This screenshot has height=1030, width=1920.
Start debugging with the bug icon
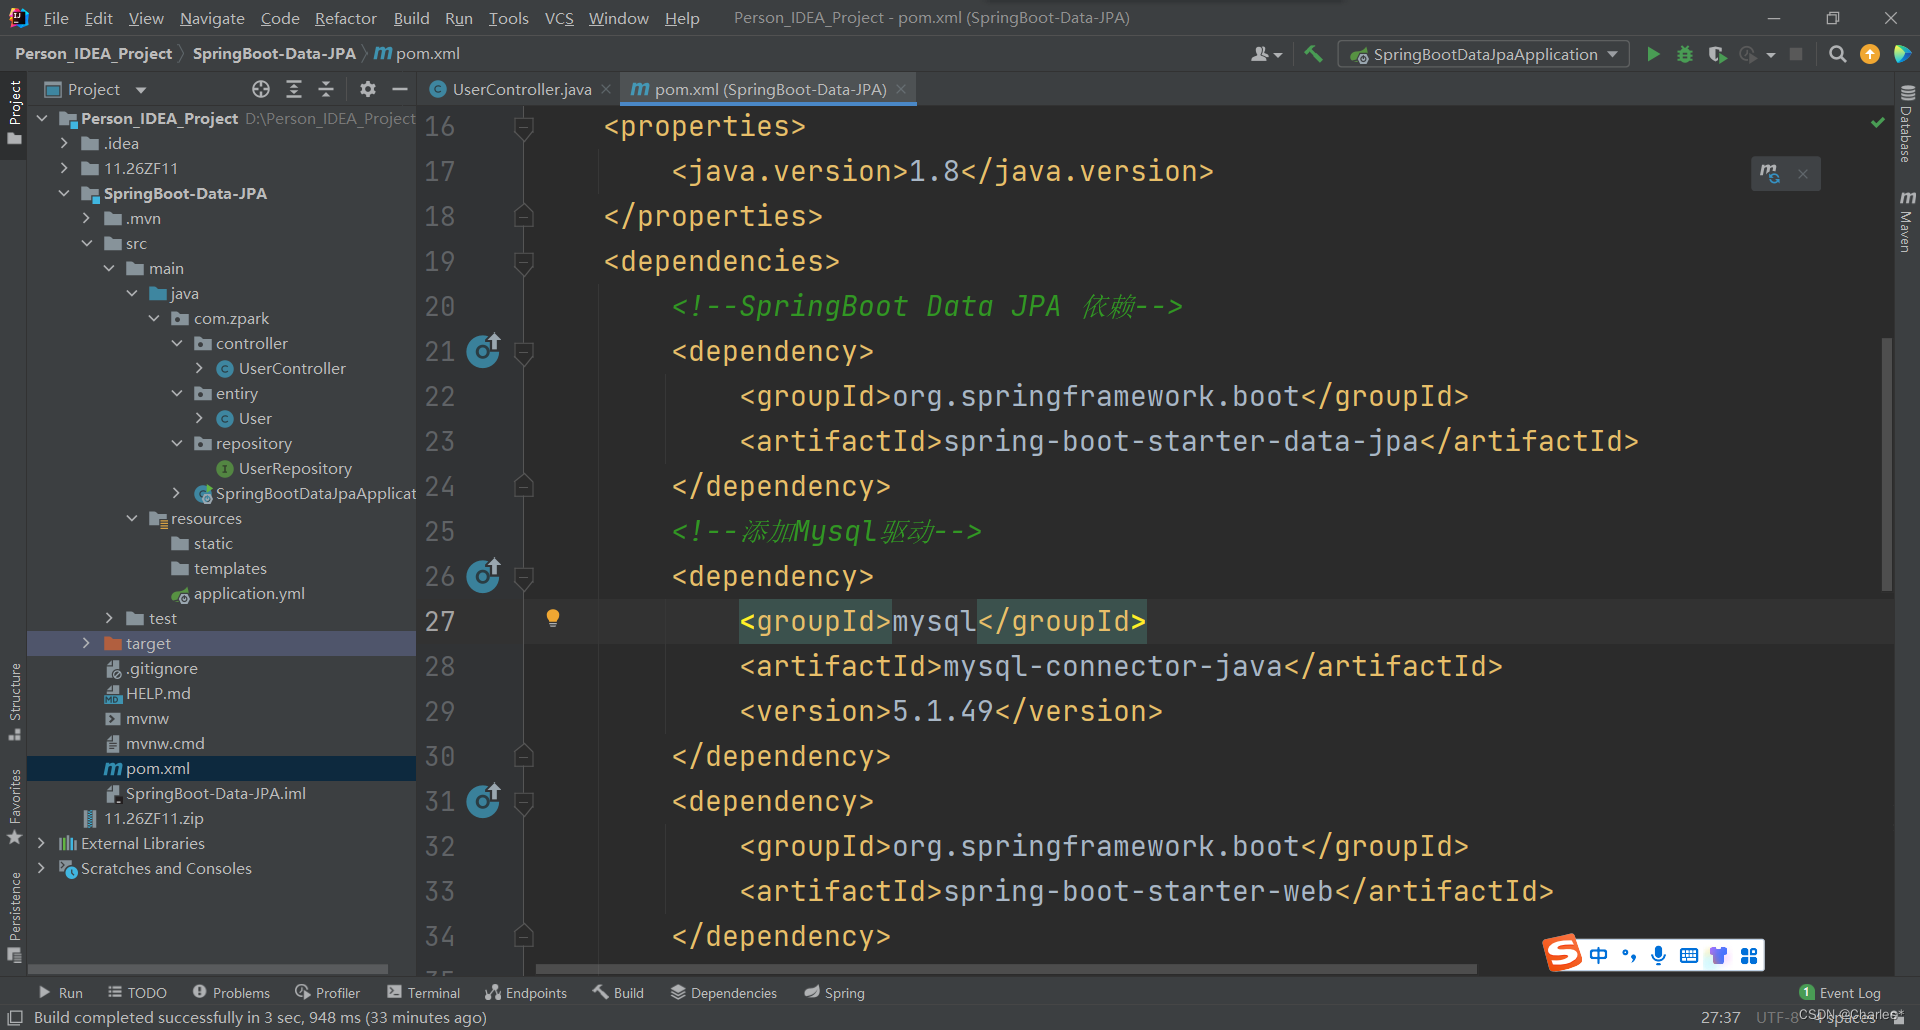pyautogui.click(x=1685, y=54)
